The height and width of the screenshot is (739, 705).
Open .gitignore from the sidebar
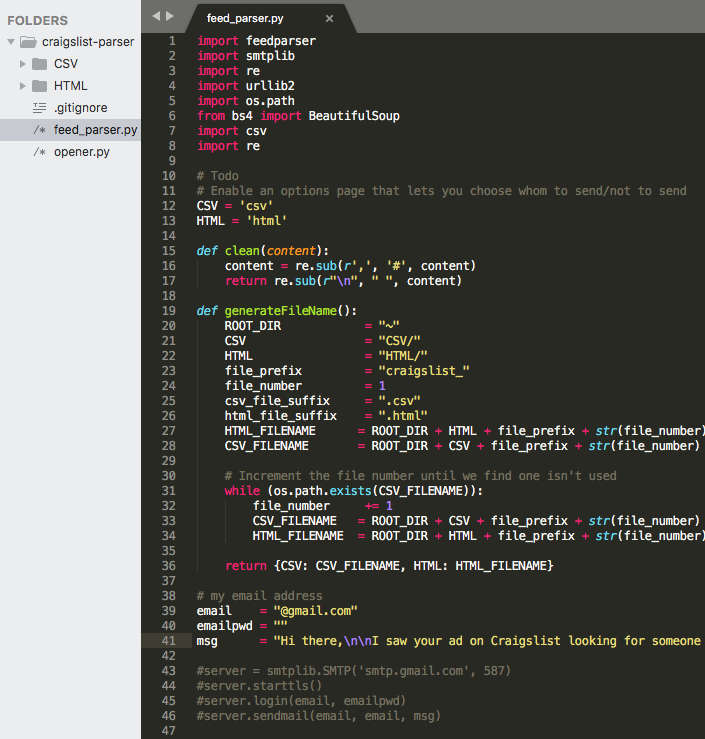80,108
